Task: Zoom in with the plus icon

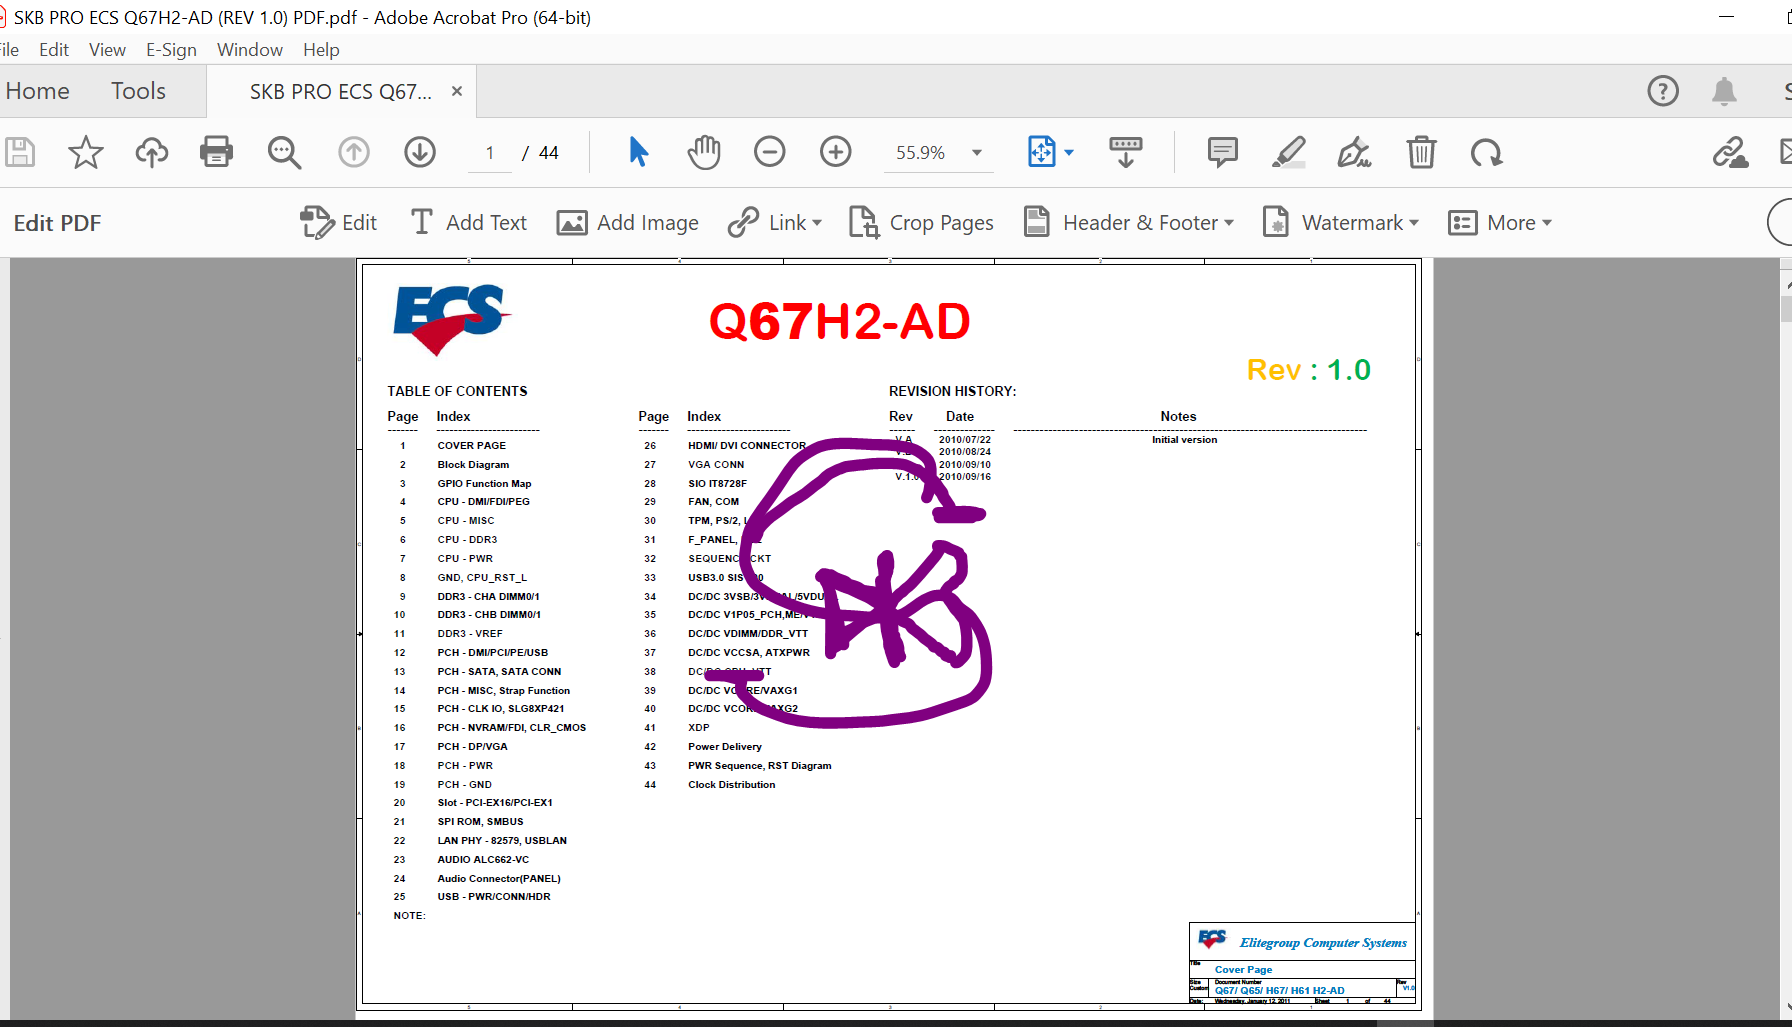Action: click(x=836, y=152)
